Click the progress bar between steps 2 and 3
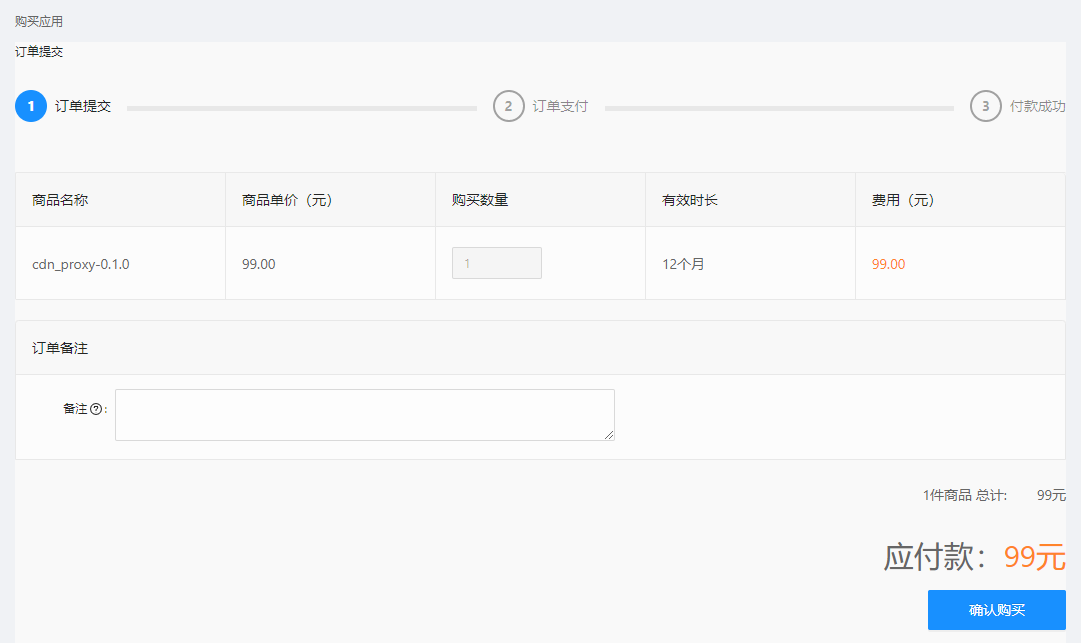This screenshot has width=1081, height=643. tap(778, 108)
